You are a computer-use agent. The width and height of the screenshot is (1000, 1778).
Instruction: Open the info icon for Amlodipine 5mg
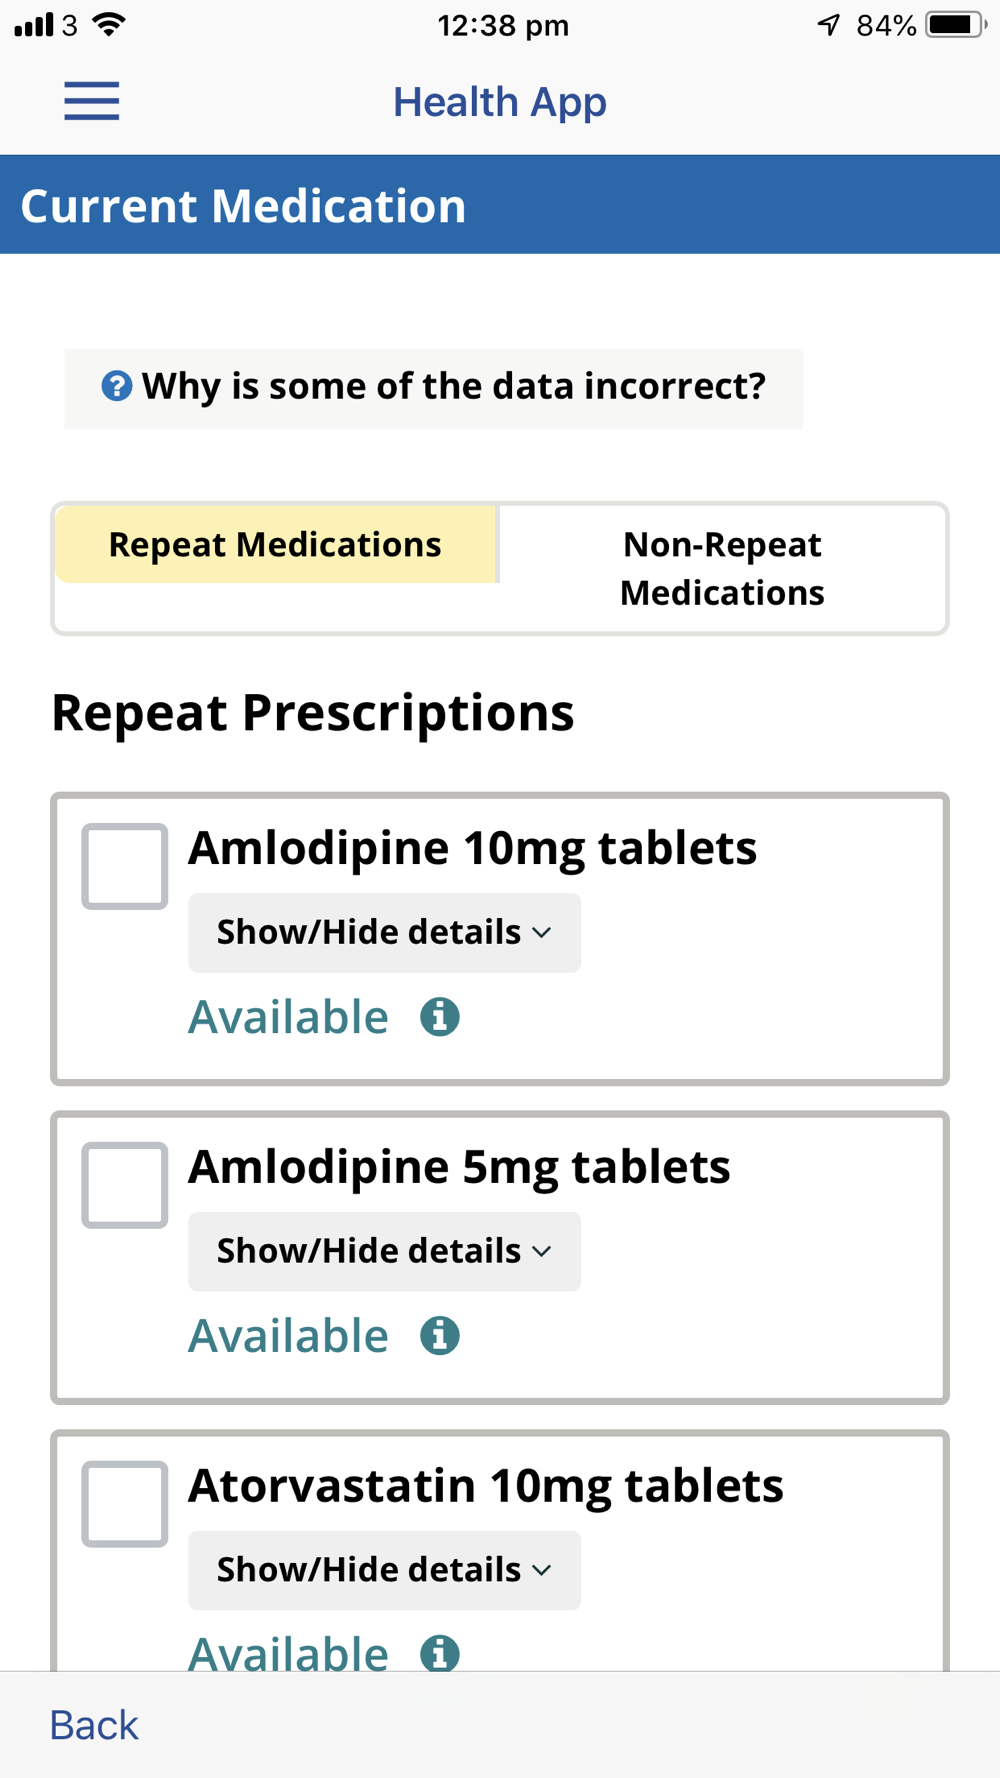click(x=440, y=1336)
